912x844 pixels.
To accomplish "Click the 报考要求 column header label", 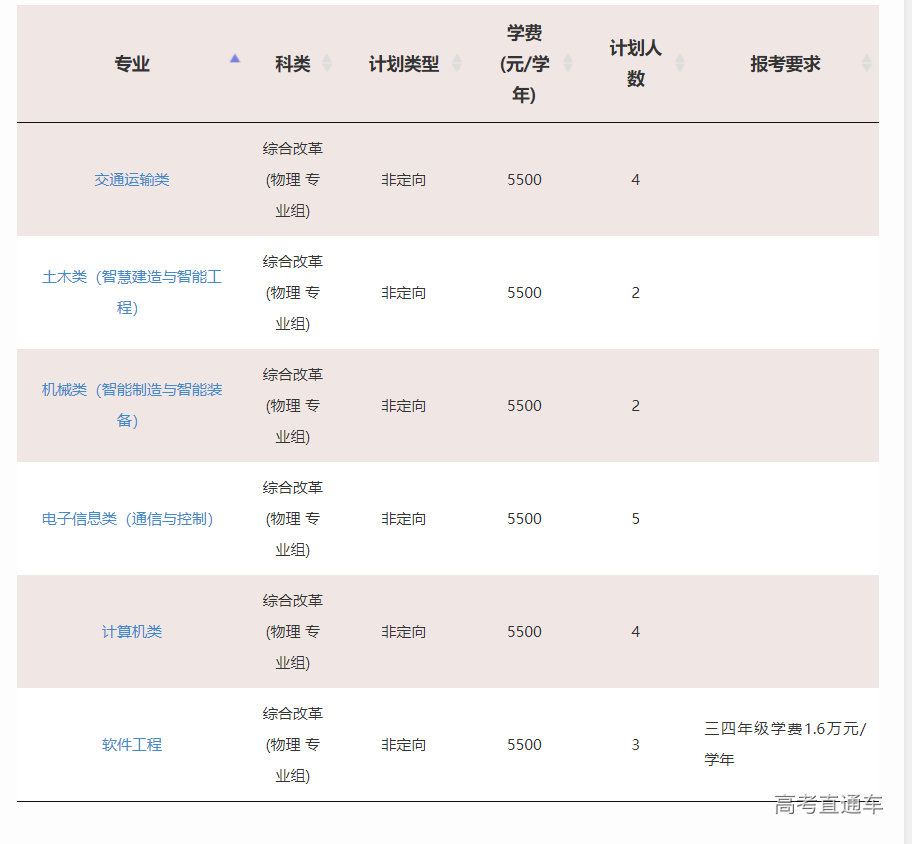I will click(x=785, y=64).
